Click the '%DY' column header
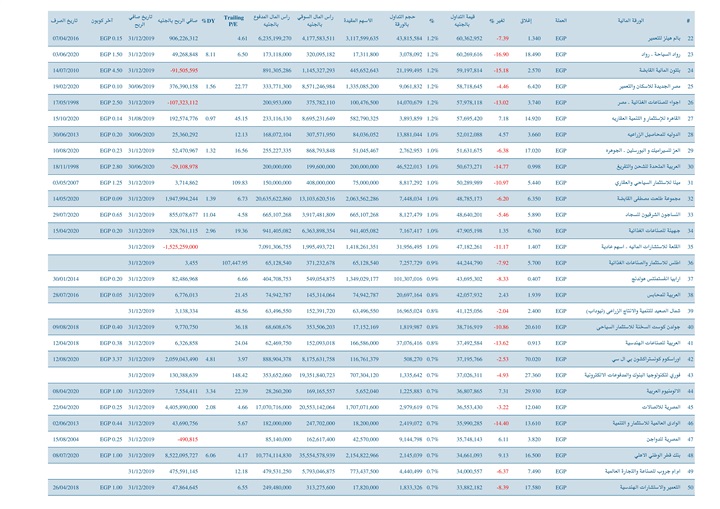720x509 pixels. [x=209, y=21]
